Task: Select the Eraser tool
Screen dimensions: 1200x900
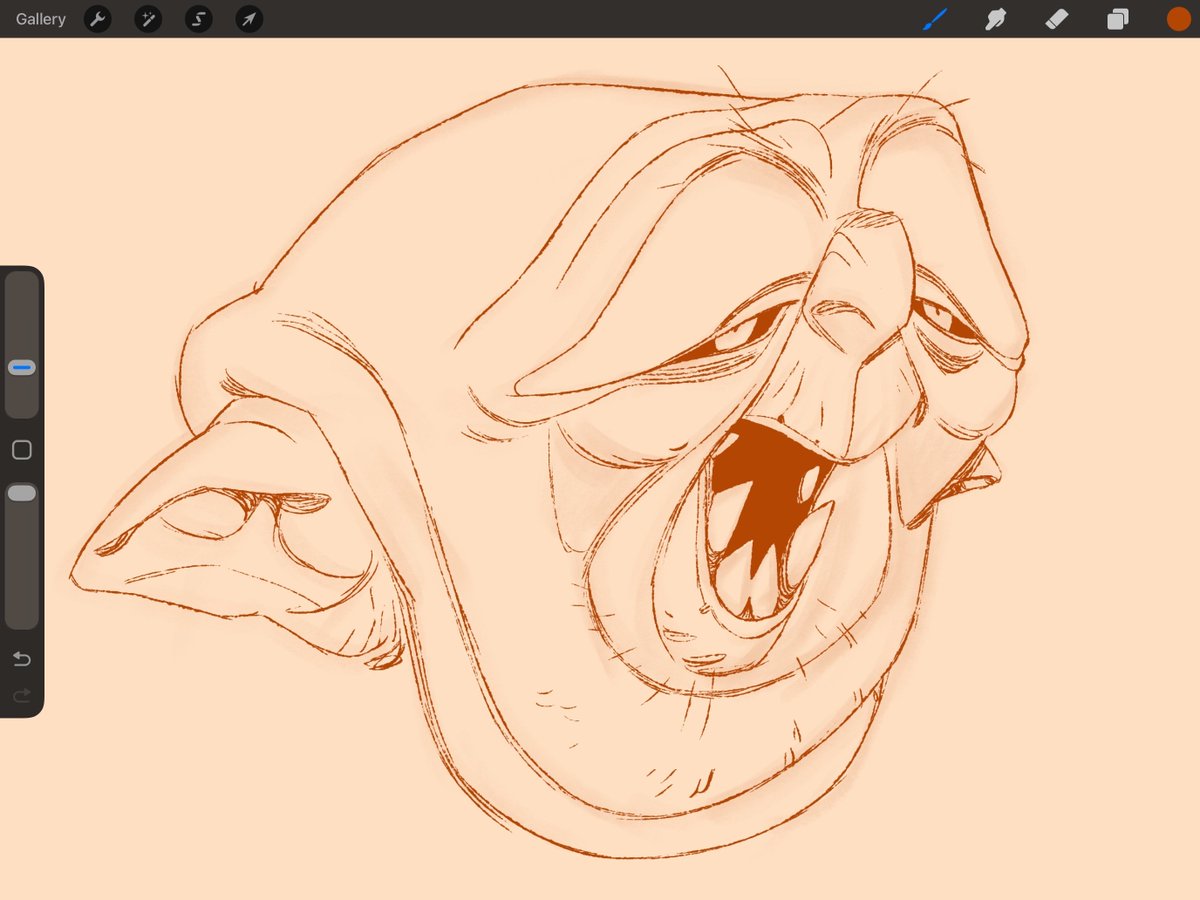Action: tap(1057, 19)
